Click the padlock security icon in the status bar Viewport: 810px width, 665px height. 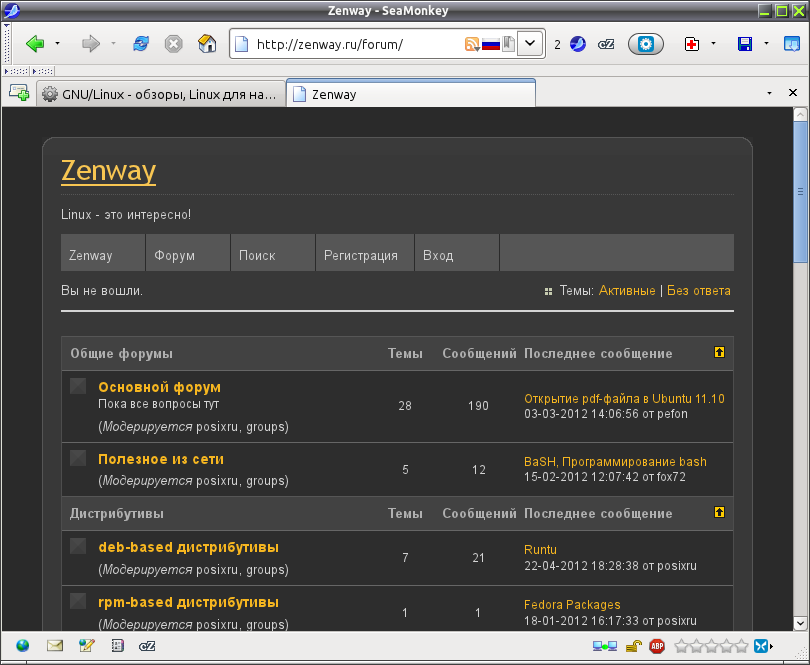(634, 646)
